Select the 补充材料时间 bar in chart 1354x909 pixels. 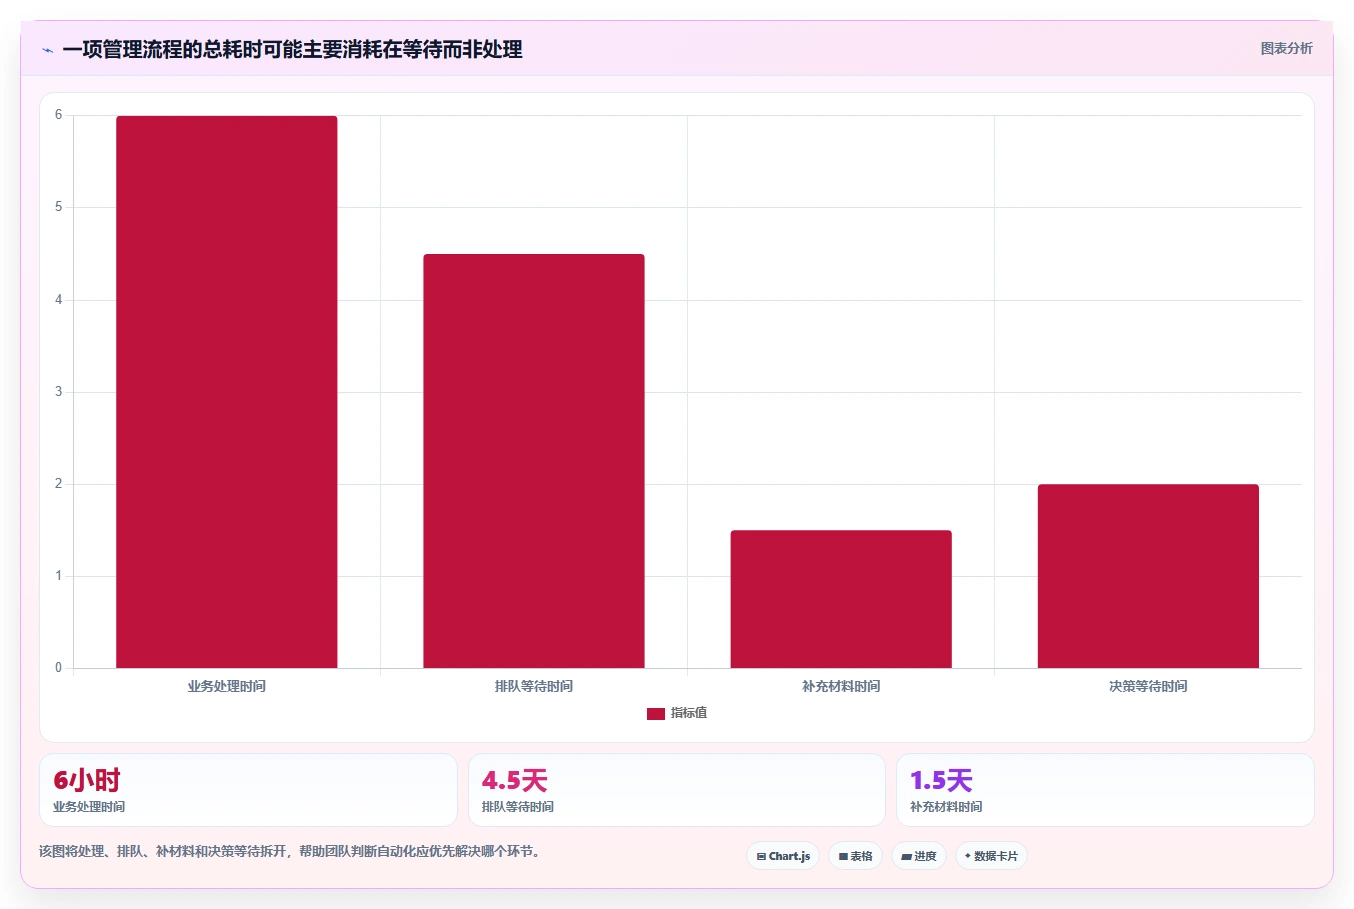click(841, 599)
